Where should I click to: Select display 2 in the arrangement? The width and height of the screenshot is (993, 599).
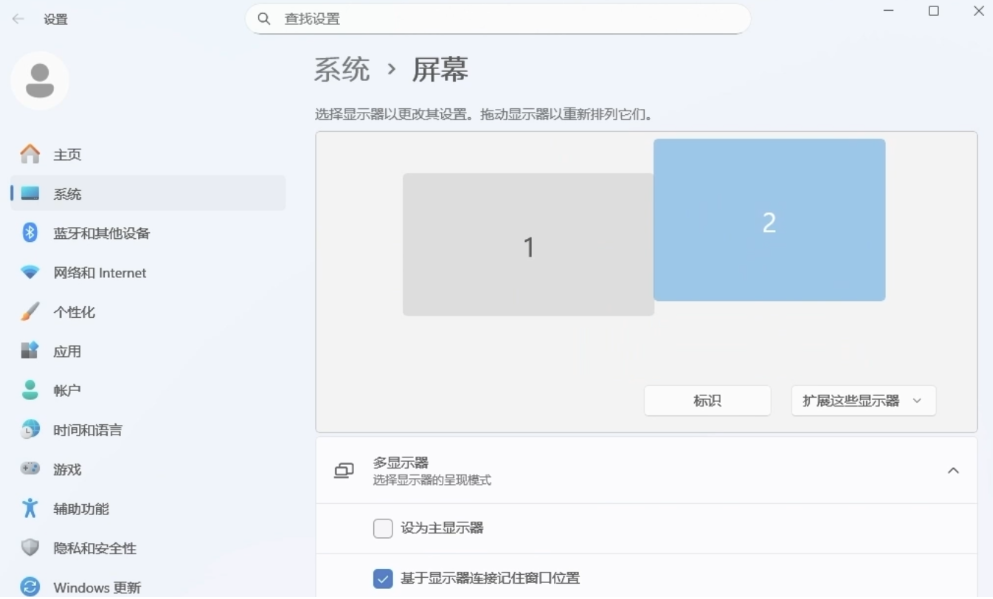769,220
